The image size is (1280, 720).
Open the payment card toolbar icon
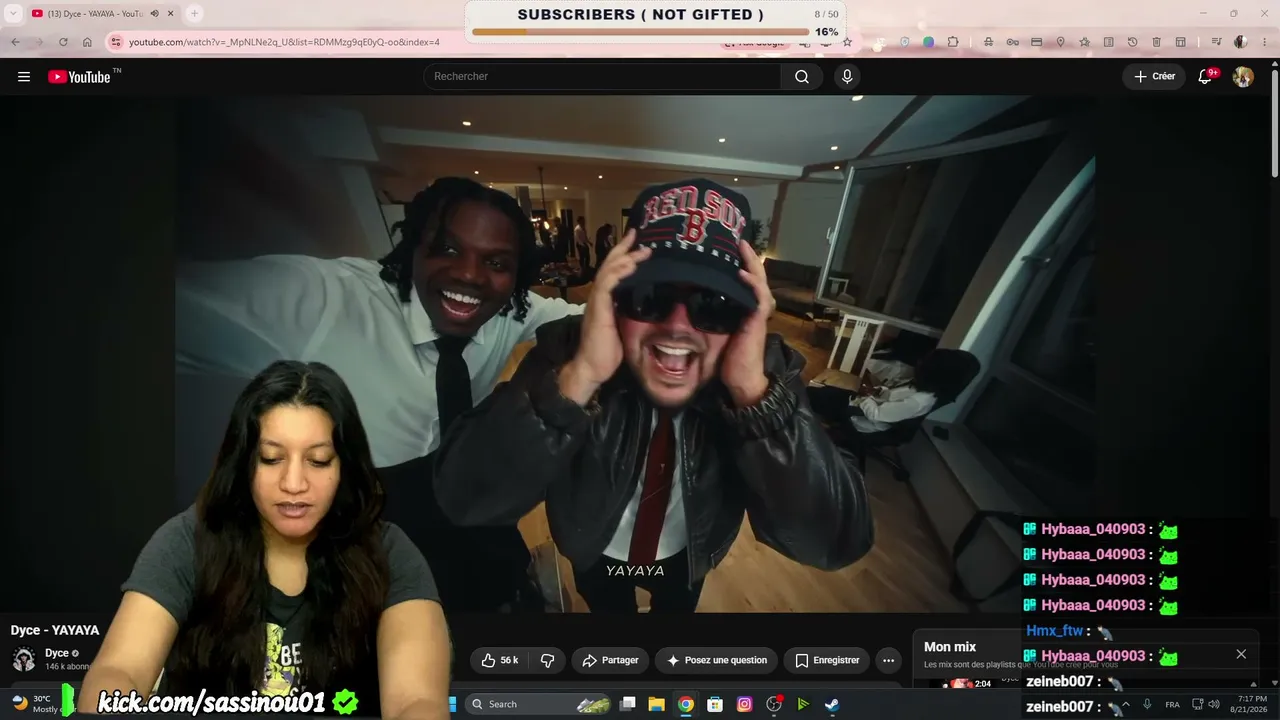[1036, 42]
